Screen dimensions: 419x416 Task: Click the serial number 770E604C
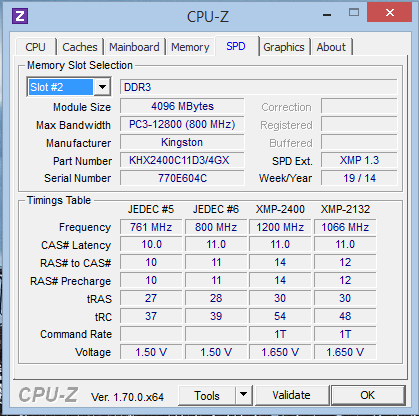pyautogui.click(x=182, y=178)
